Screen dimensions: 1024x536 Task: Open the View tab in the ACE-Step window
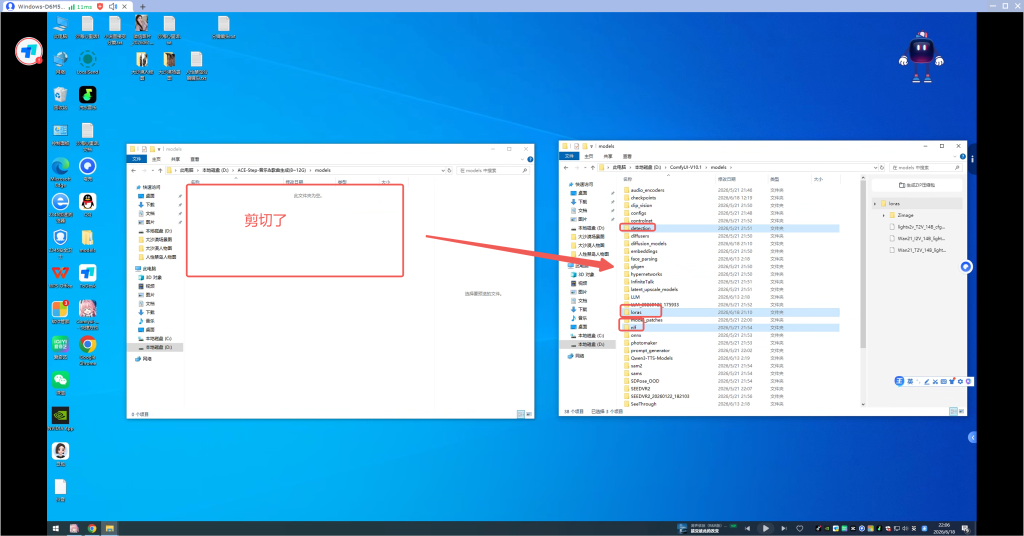tap(195, 159)
